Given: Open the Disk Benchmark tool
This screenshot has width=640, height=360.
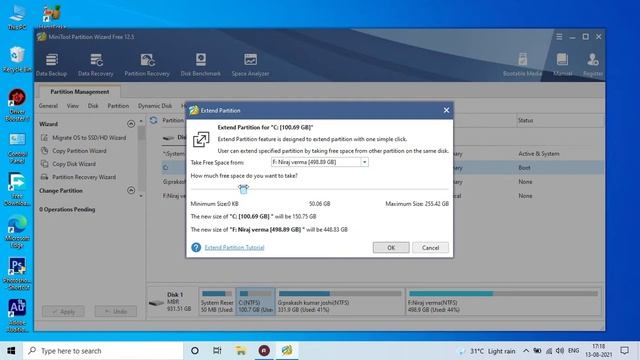Looking at the screenshot, I should pos(200,64).
